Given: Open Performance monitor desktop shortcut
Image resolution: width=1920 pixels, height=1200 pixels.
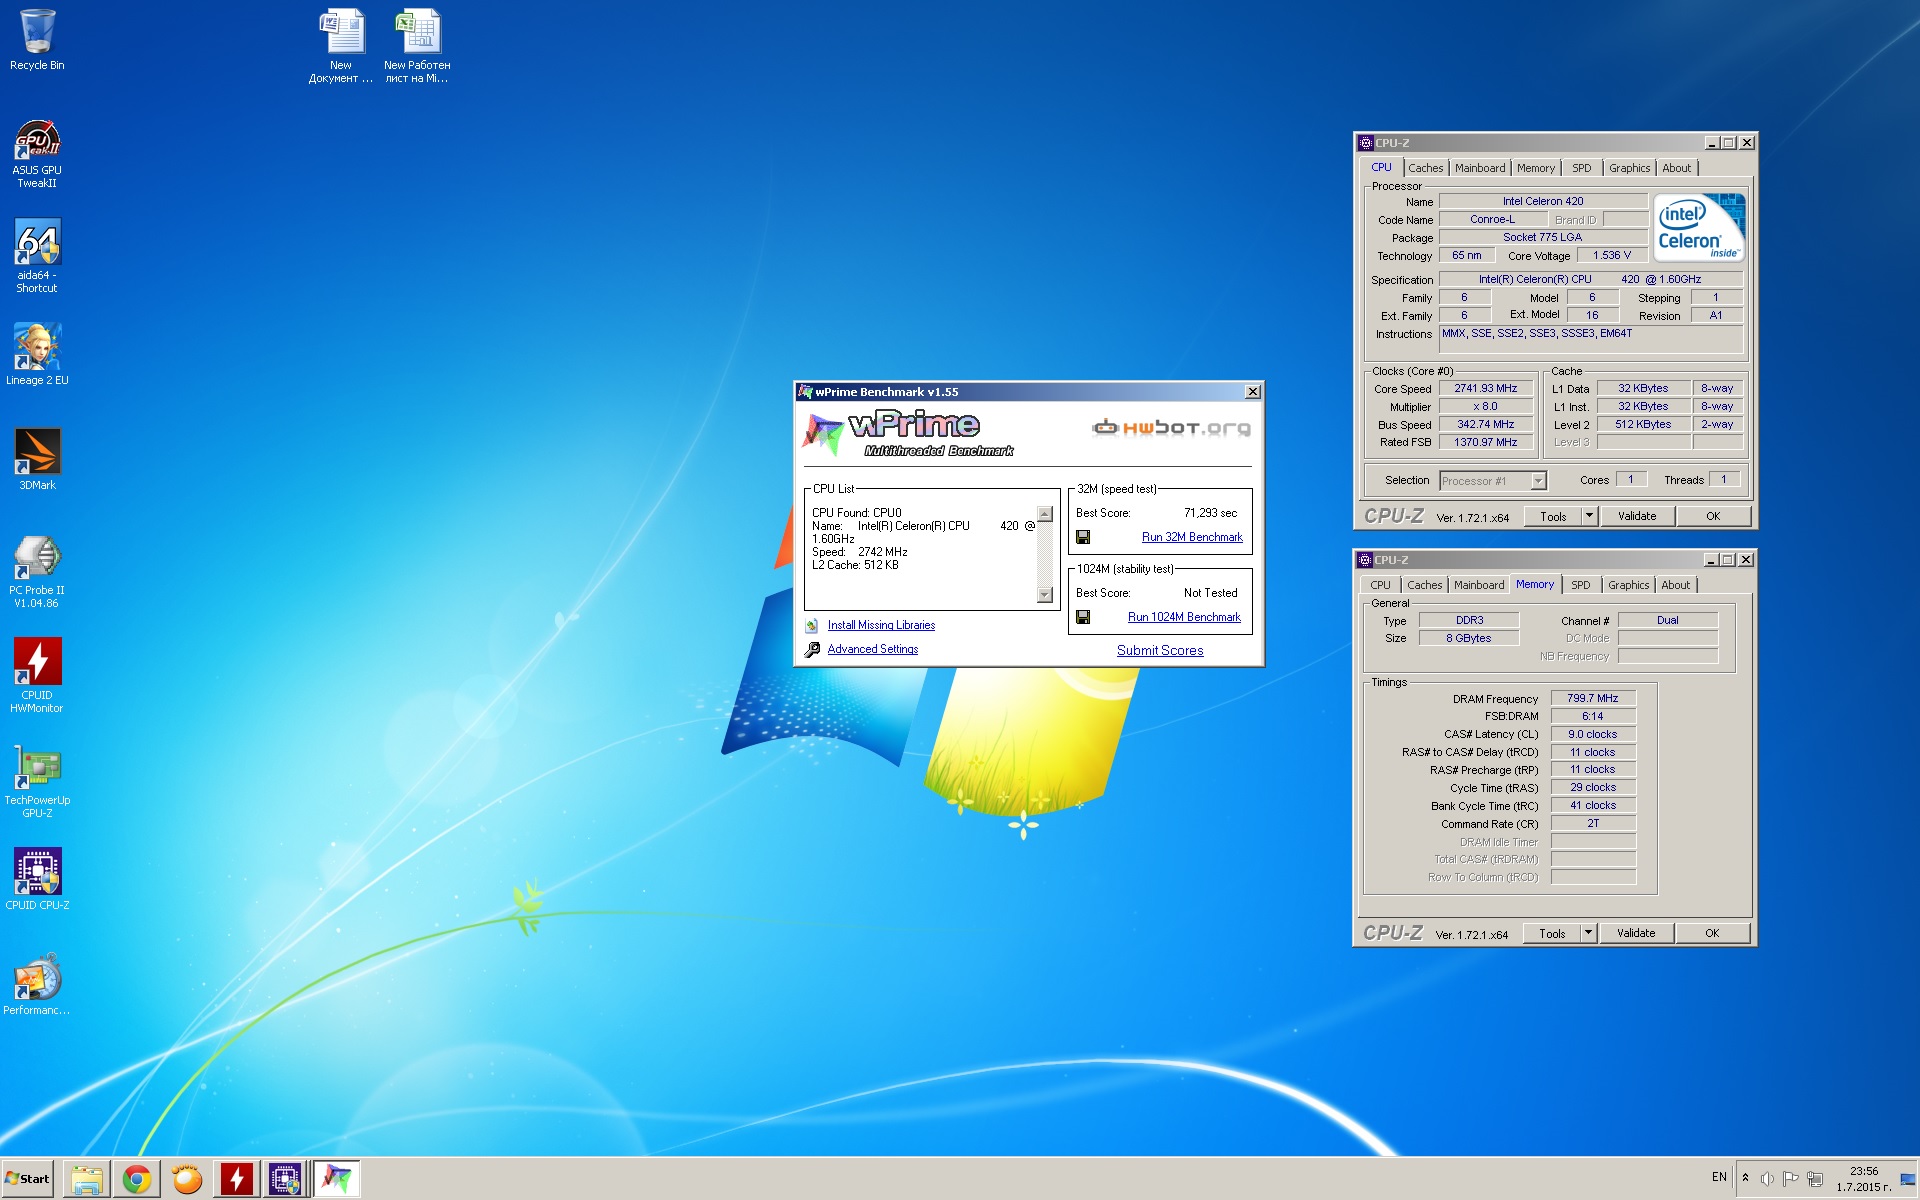Looking at the screenshot, I should (x=37, y=984).
